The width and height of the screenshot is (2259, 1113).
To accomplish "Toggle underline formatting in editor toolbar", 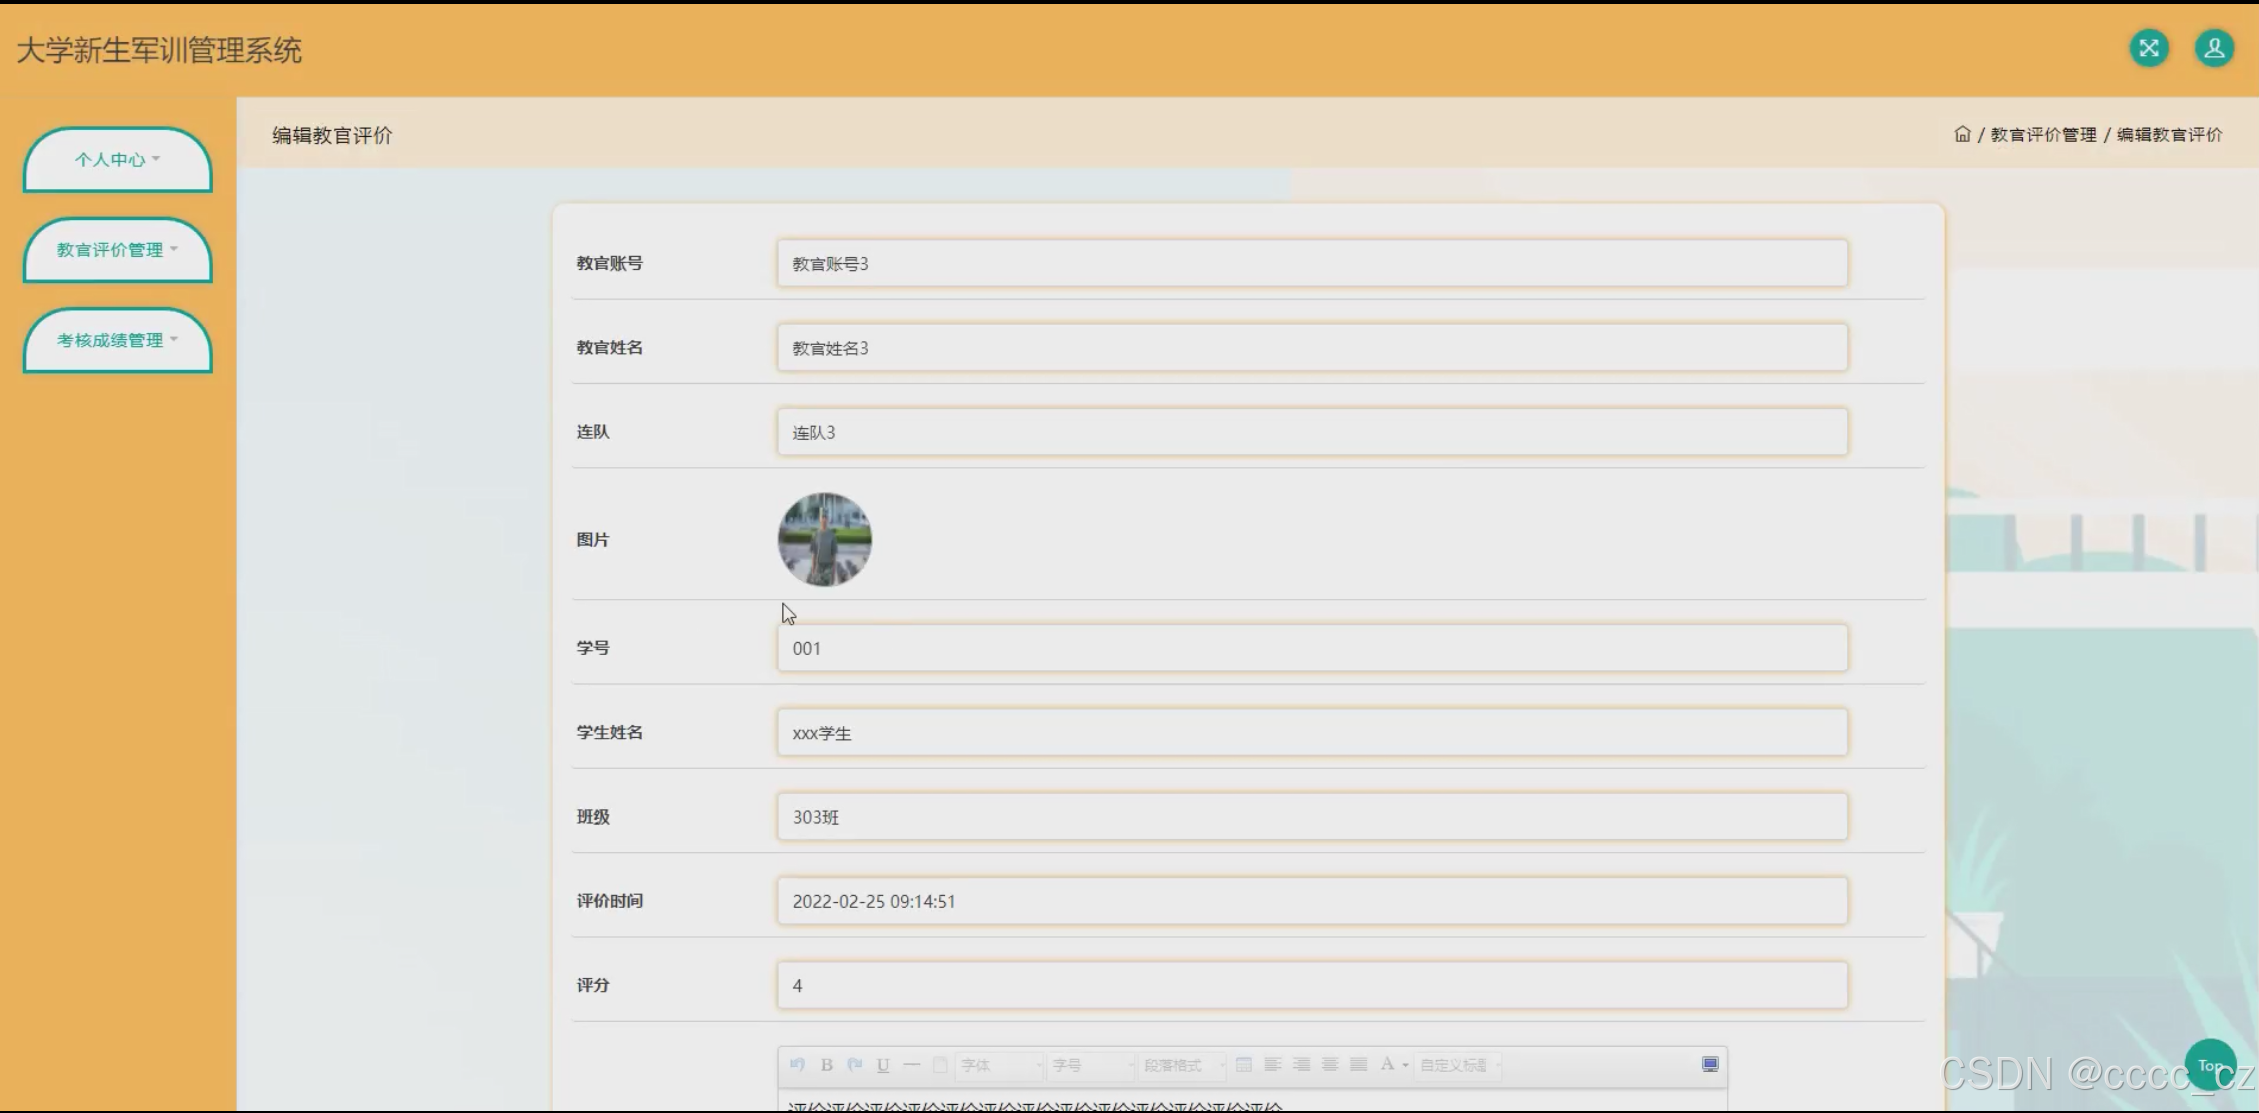I will (x=882, y=1065).
